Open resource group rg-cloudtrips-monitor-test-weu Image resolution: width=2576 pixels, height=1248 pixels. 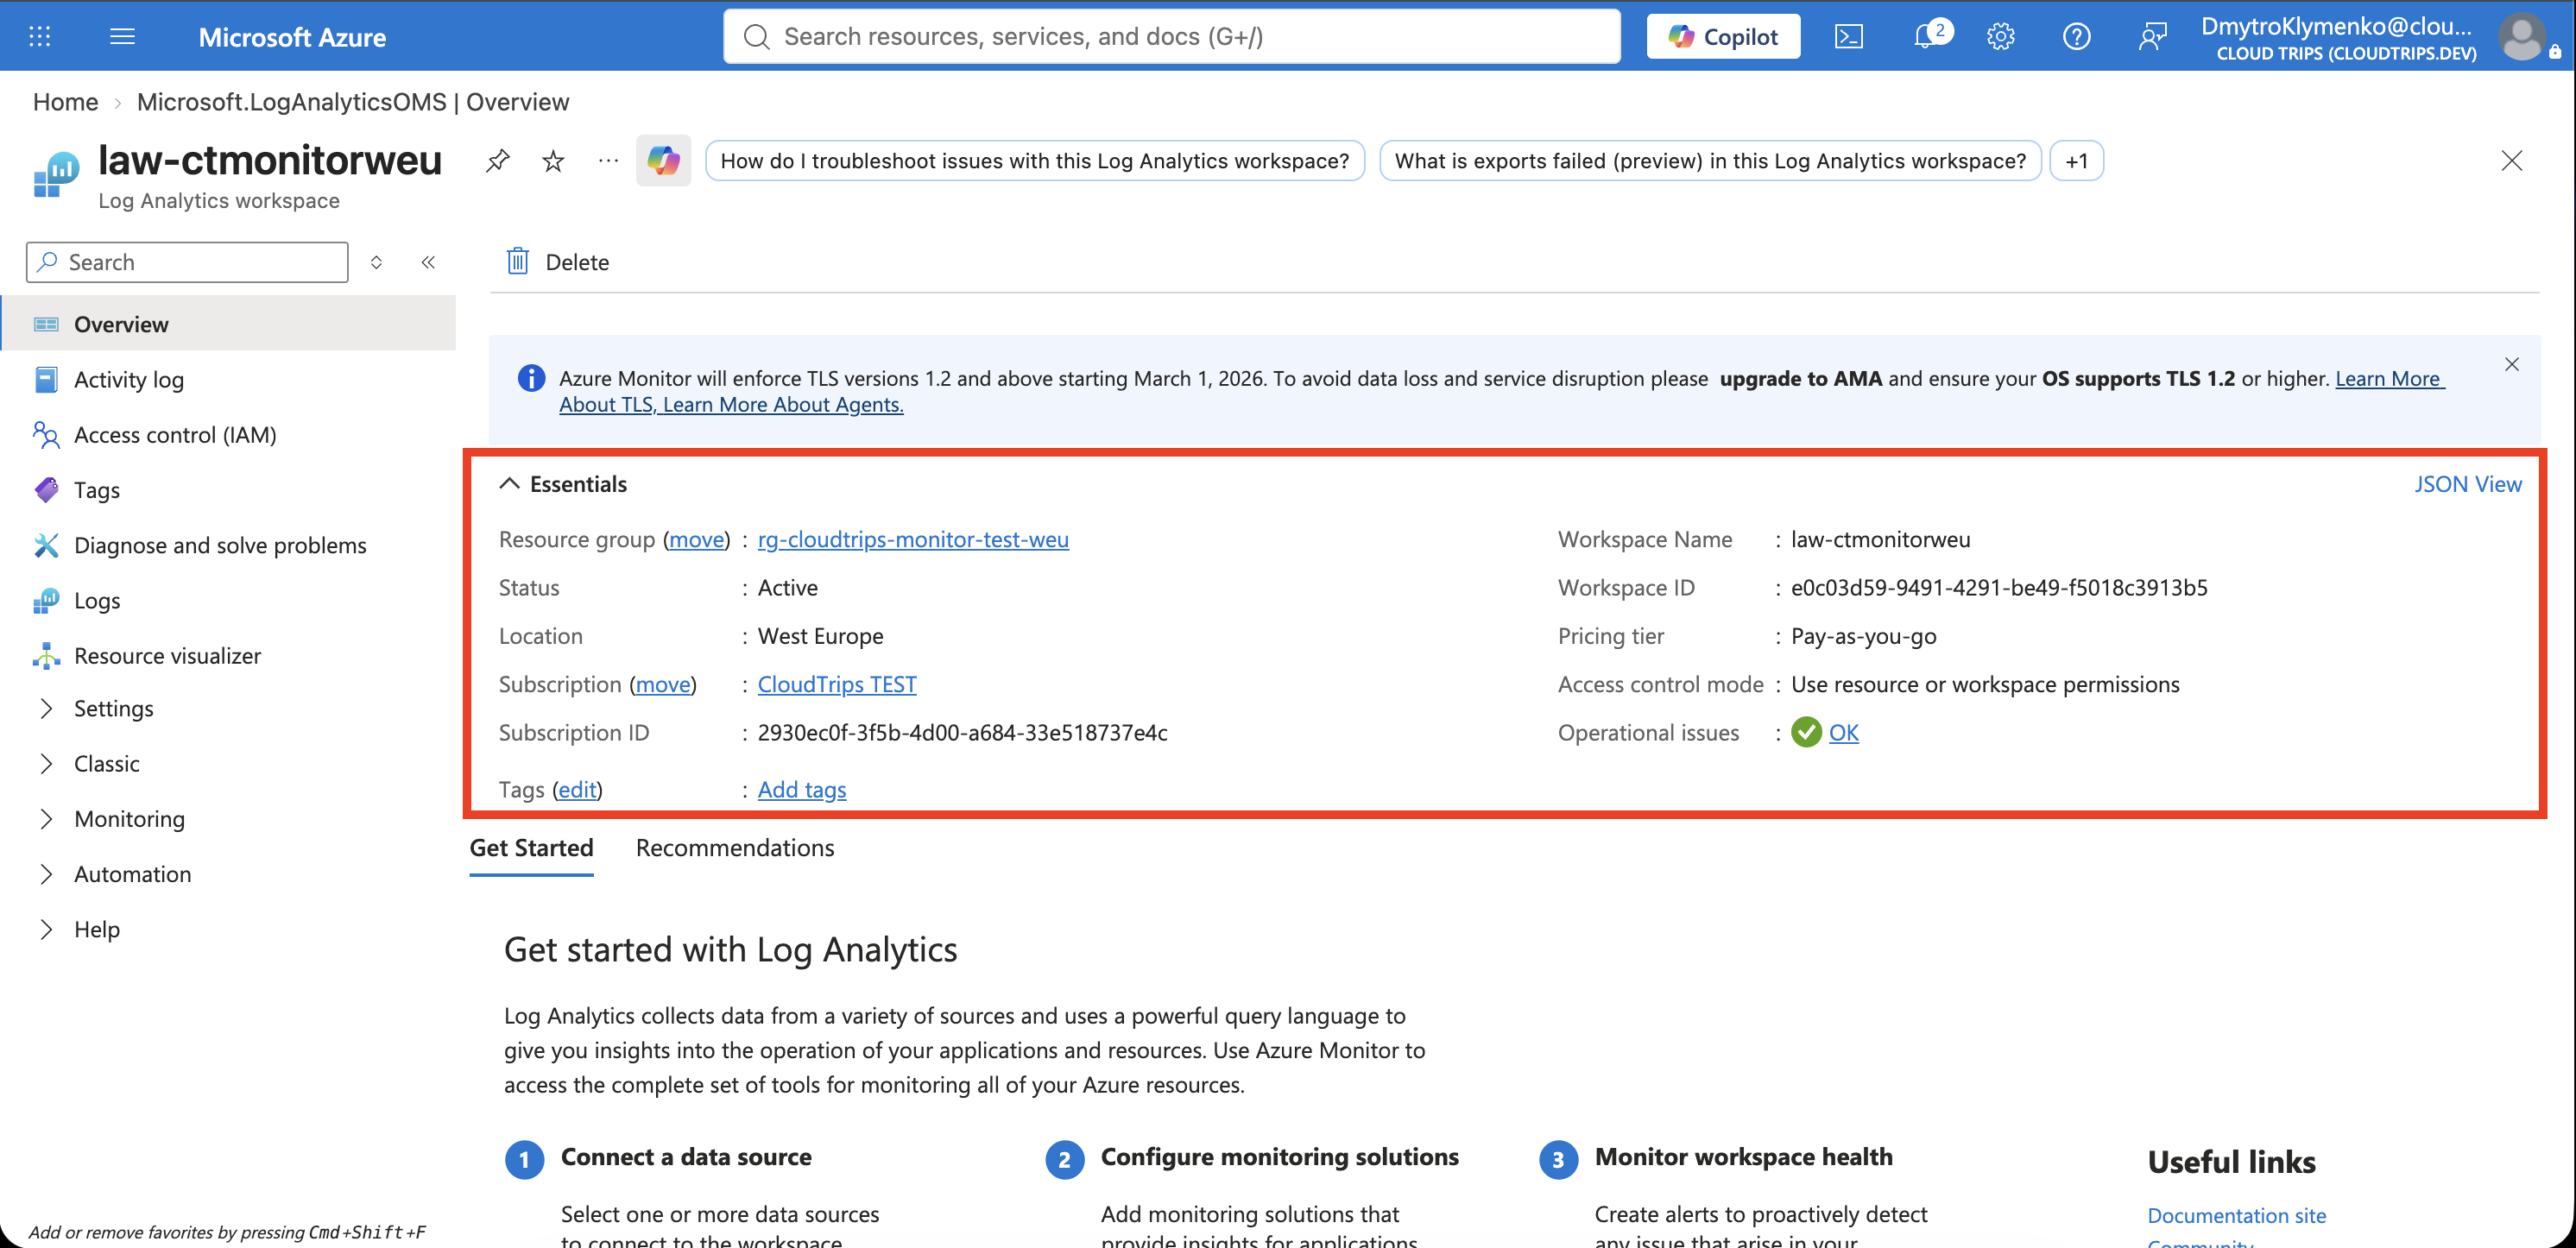point(913,539)
